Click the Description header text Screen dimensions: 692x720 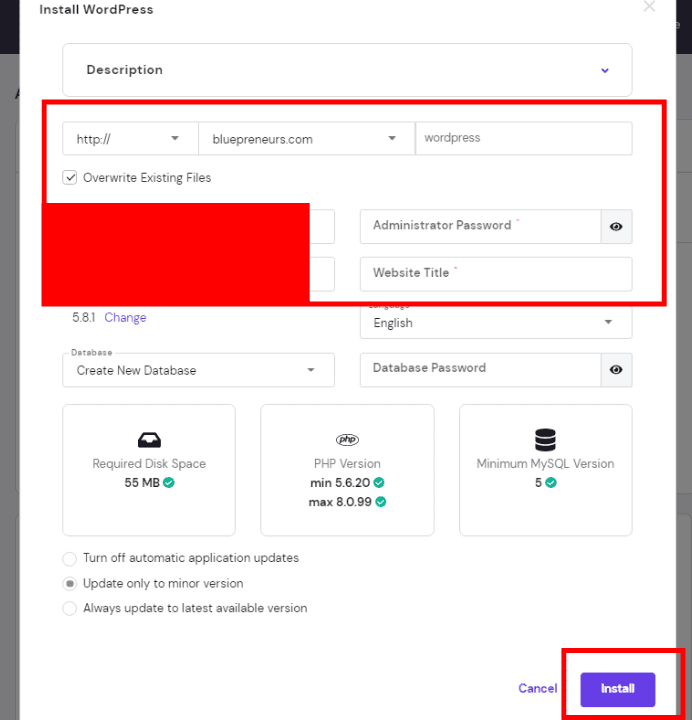pyautogui.click(x=124, y=70)
